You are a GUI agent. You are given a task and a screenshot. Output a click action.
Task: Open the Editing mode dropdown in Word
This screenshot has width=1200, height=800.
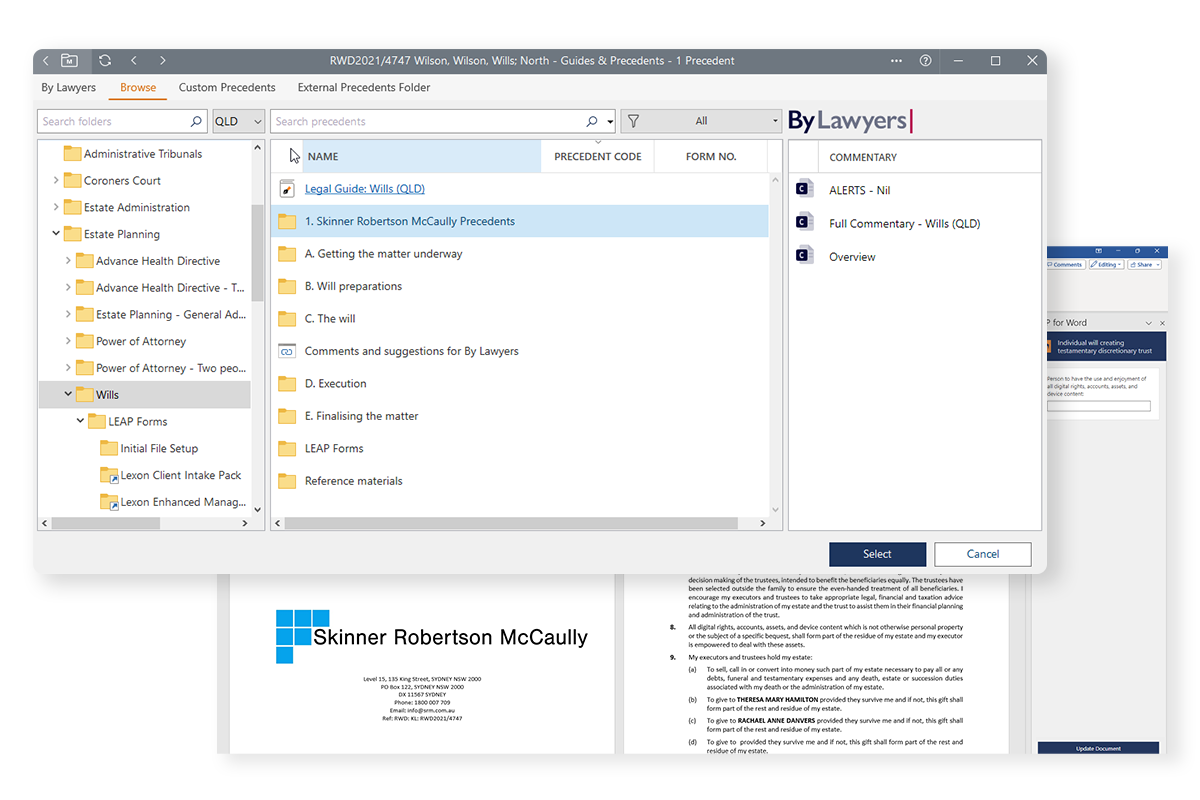tap(1107, 265)
